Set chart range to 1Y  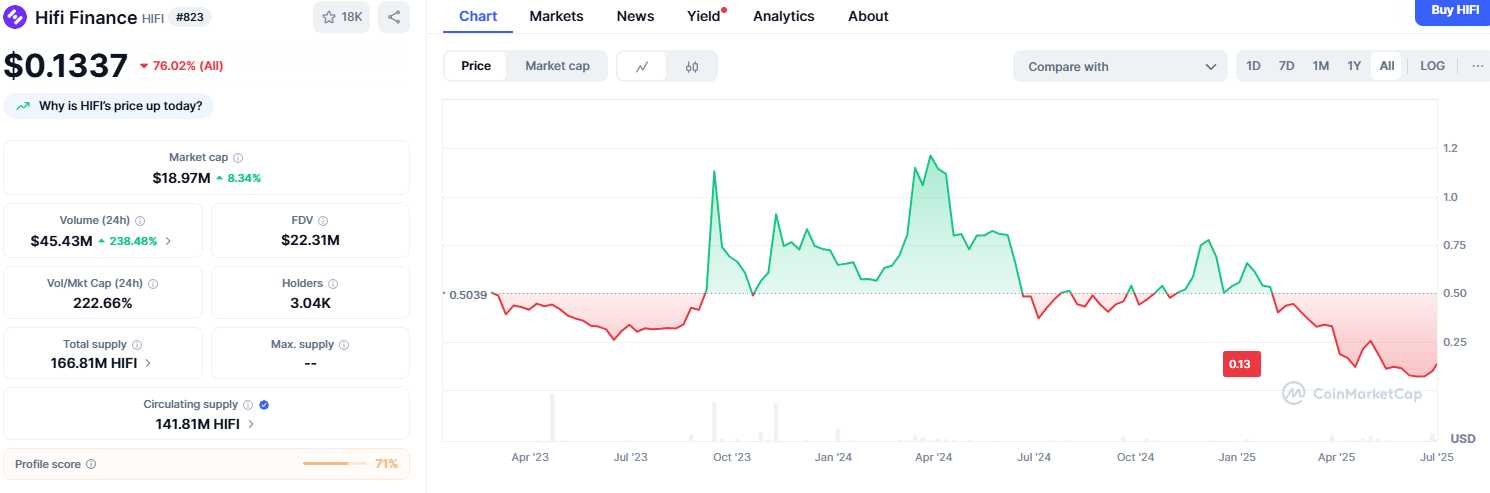[1354, 66]
